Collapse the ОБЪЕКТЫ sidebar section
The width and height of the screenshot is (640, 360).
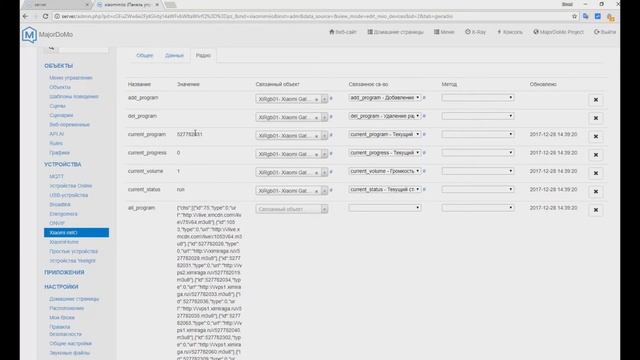(58, 66)
